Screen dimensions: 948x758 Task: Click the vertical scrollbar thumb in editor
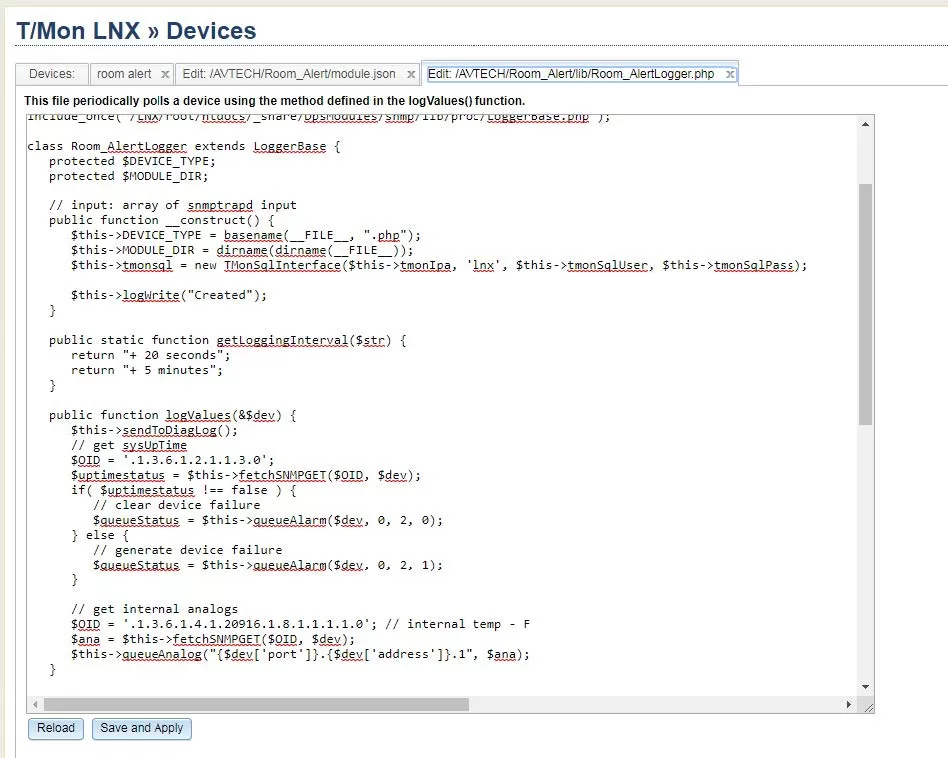pos(865,300)
